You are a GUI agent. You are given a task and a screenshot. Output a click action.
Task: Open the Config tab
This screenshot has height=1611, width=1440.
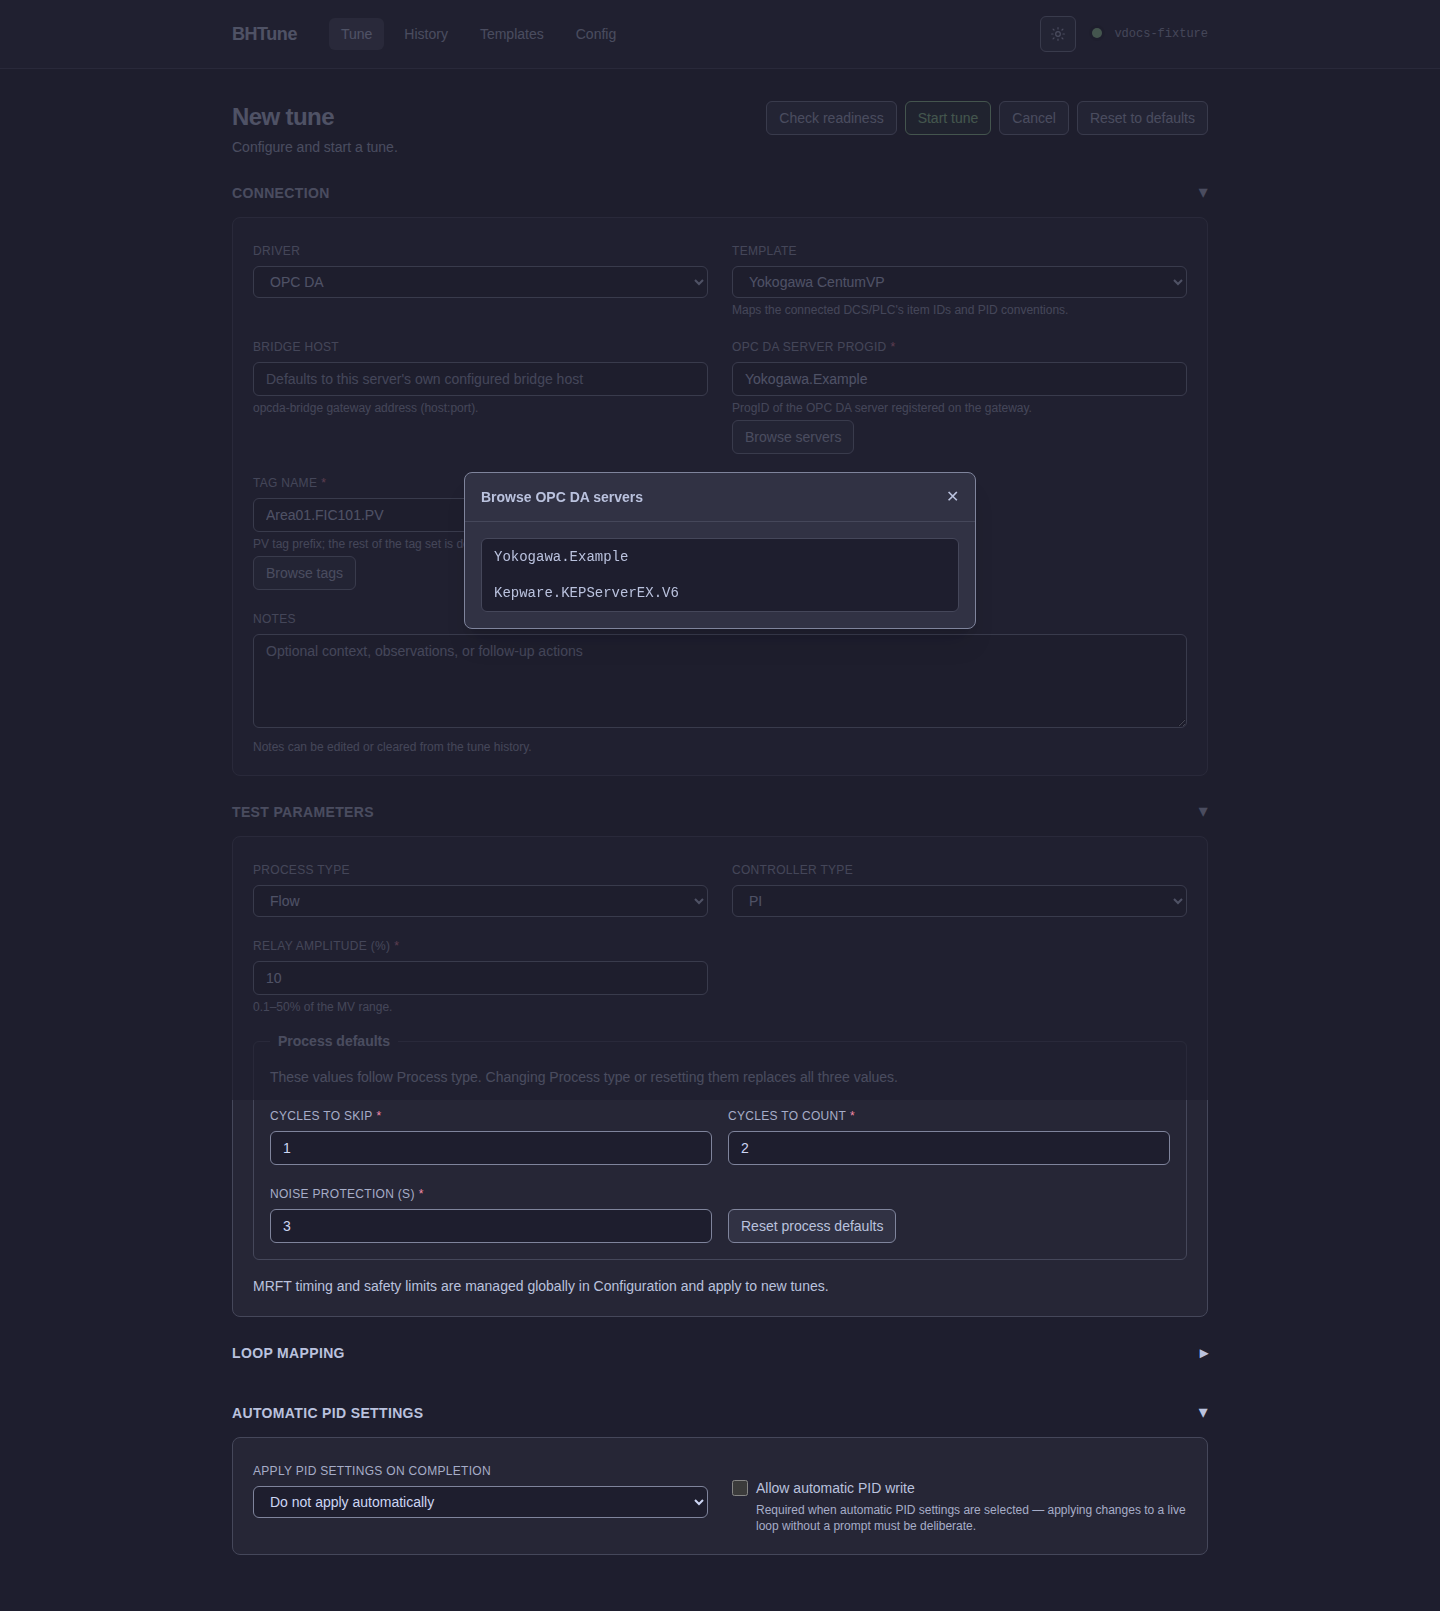click(596, 34)
